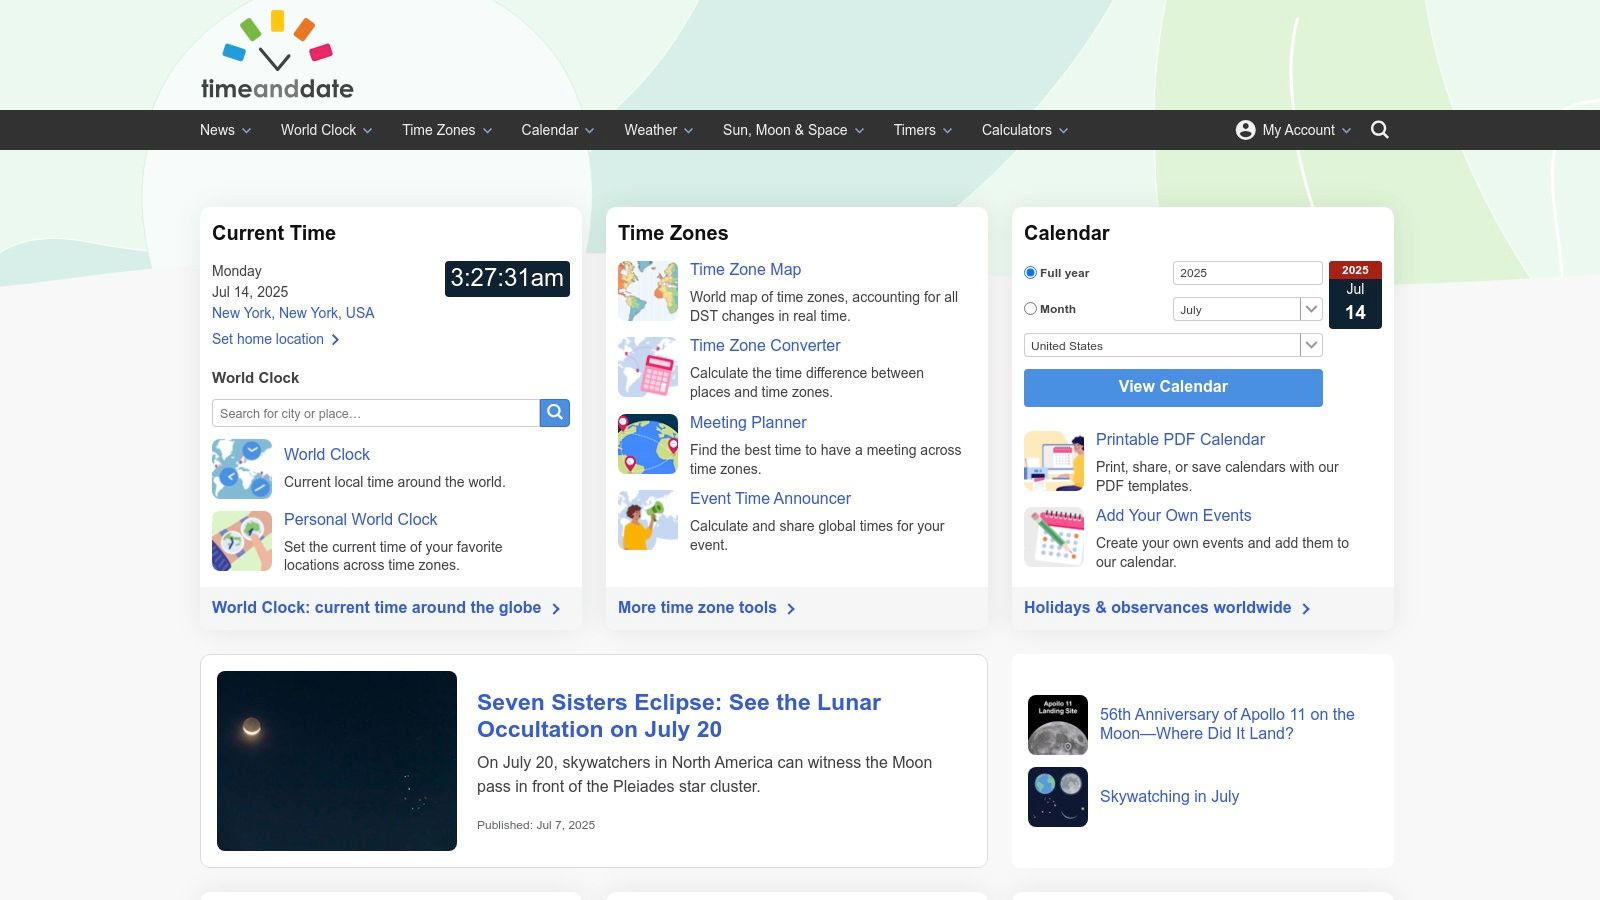Click the My Account user icon

(x=1245, y=130)
